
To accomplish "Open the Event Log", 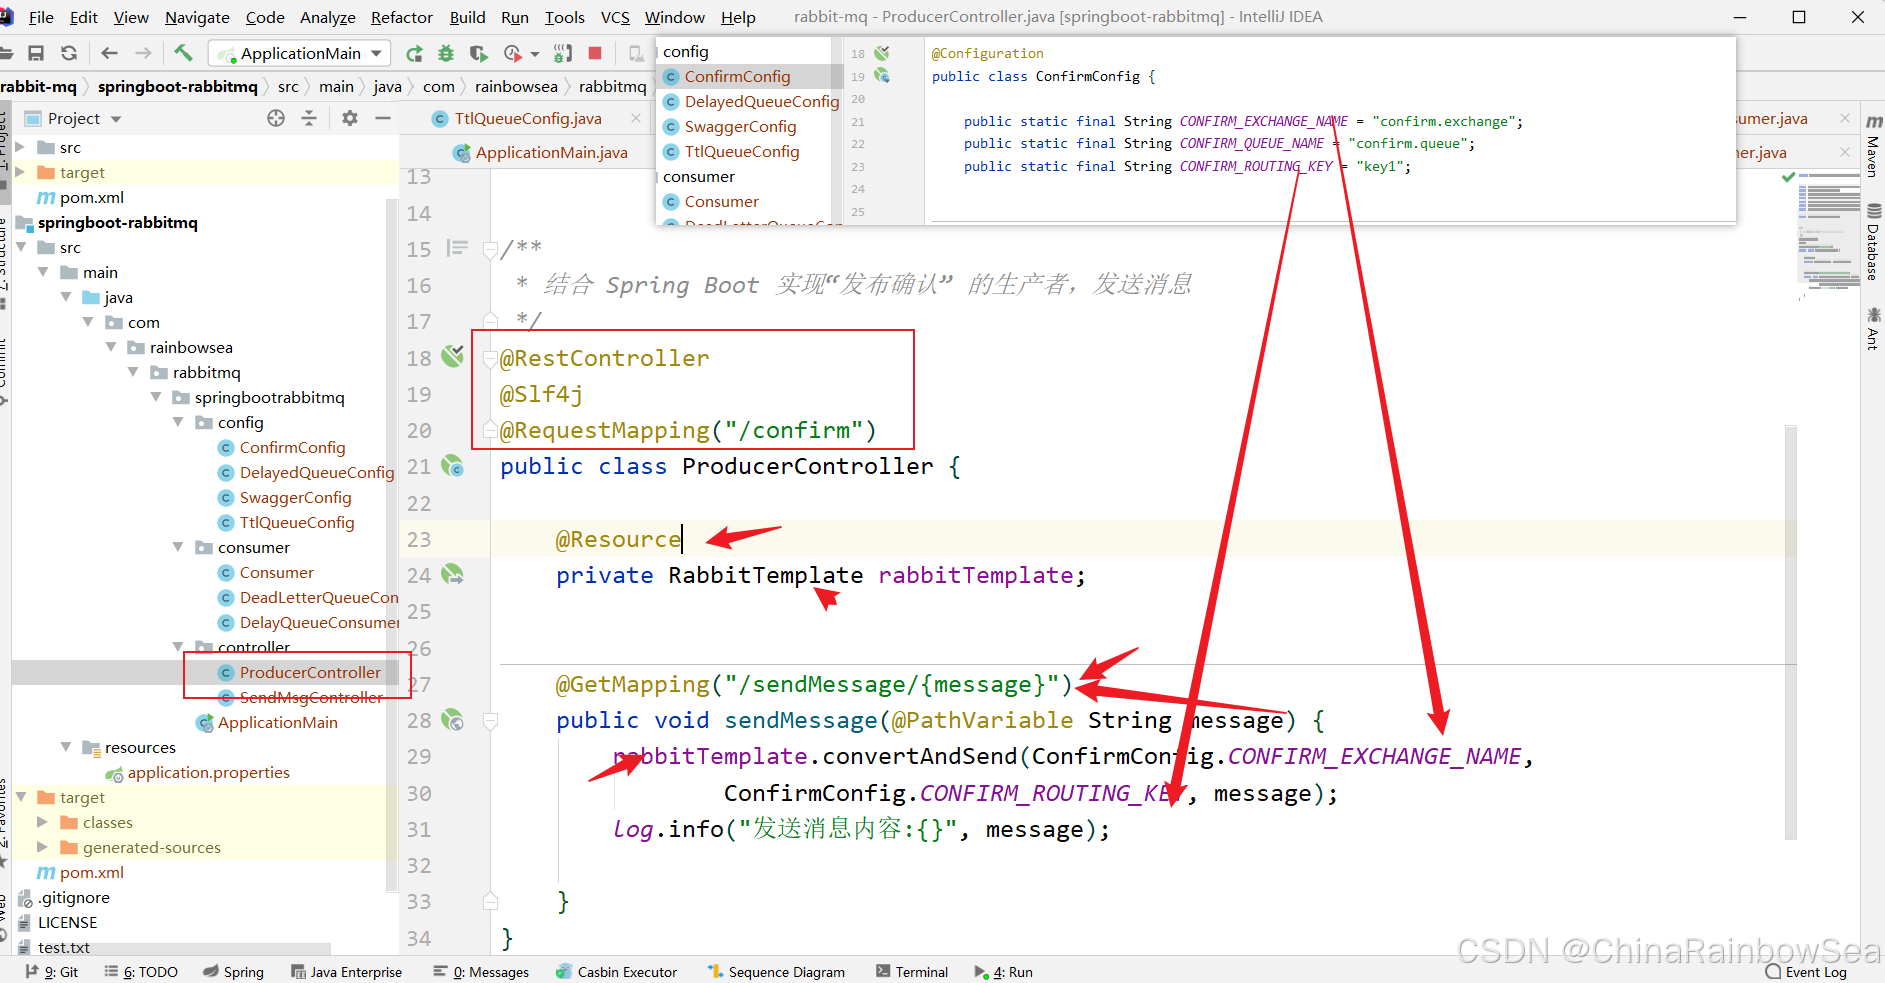I will click(1806, 972).
